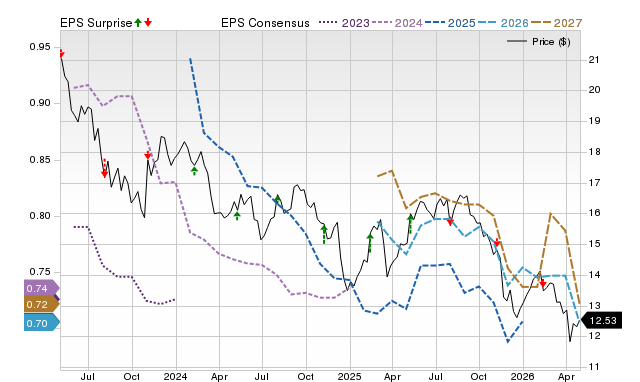Click red surprise marker near August 2025
640x382 pixels.
click(450, 222)
